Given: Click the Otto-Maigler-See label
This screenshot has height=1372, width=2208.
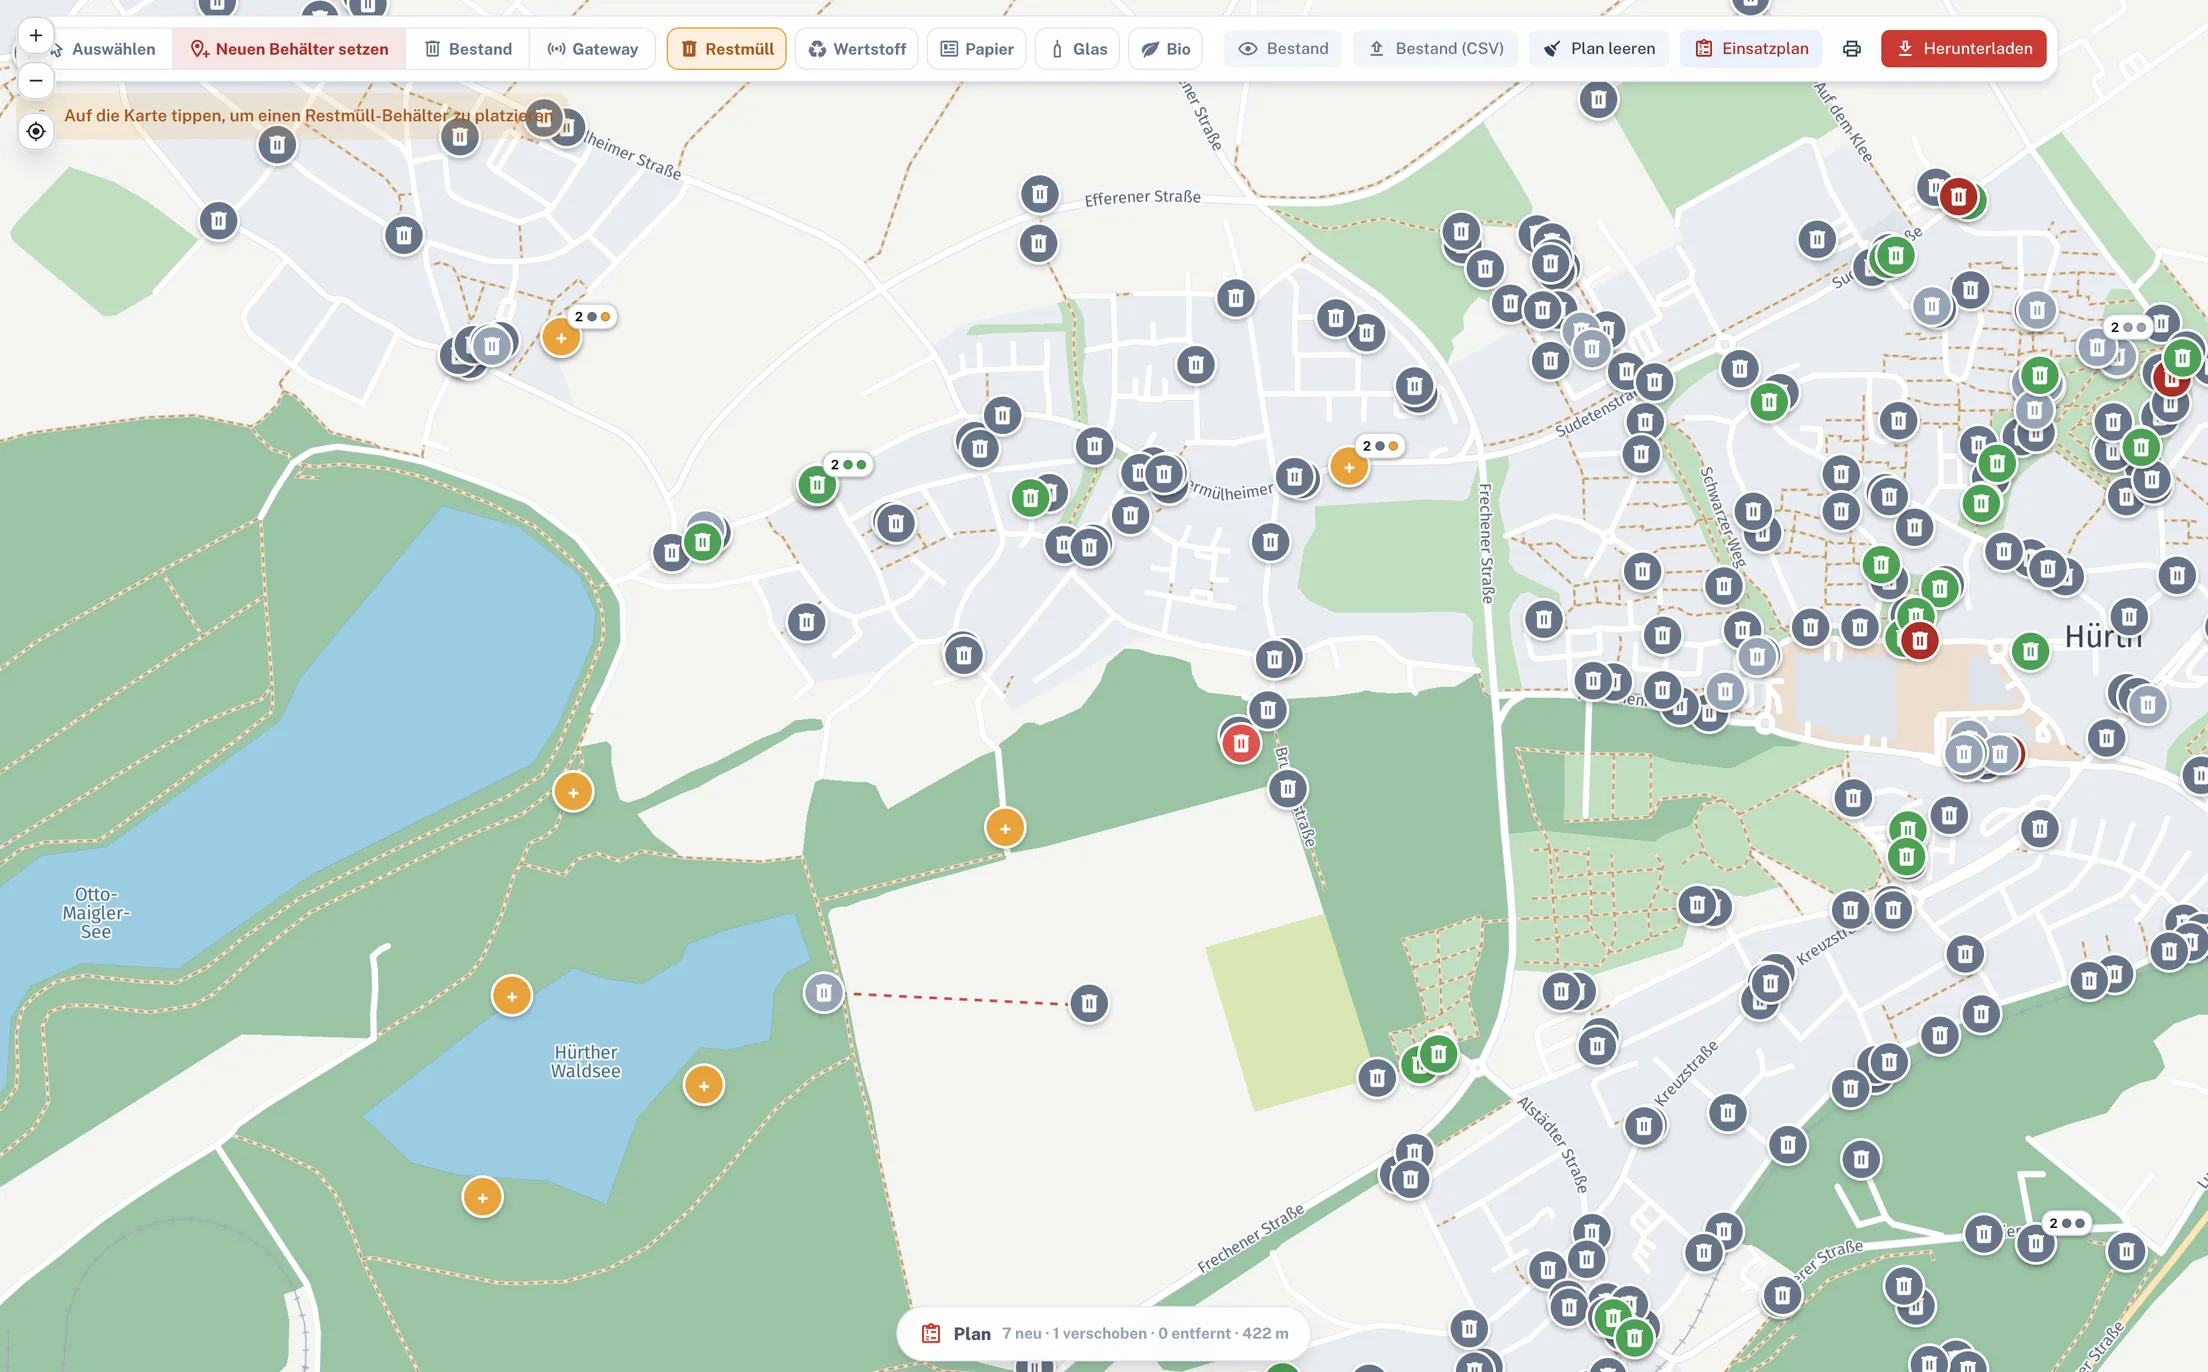Looking at the screenshot, I should coord(96,913).
